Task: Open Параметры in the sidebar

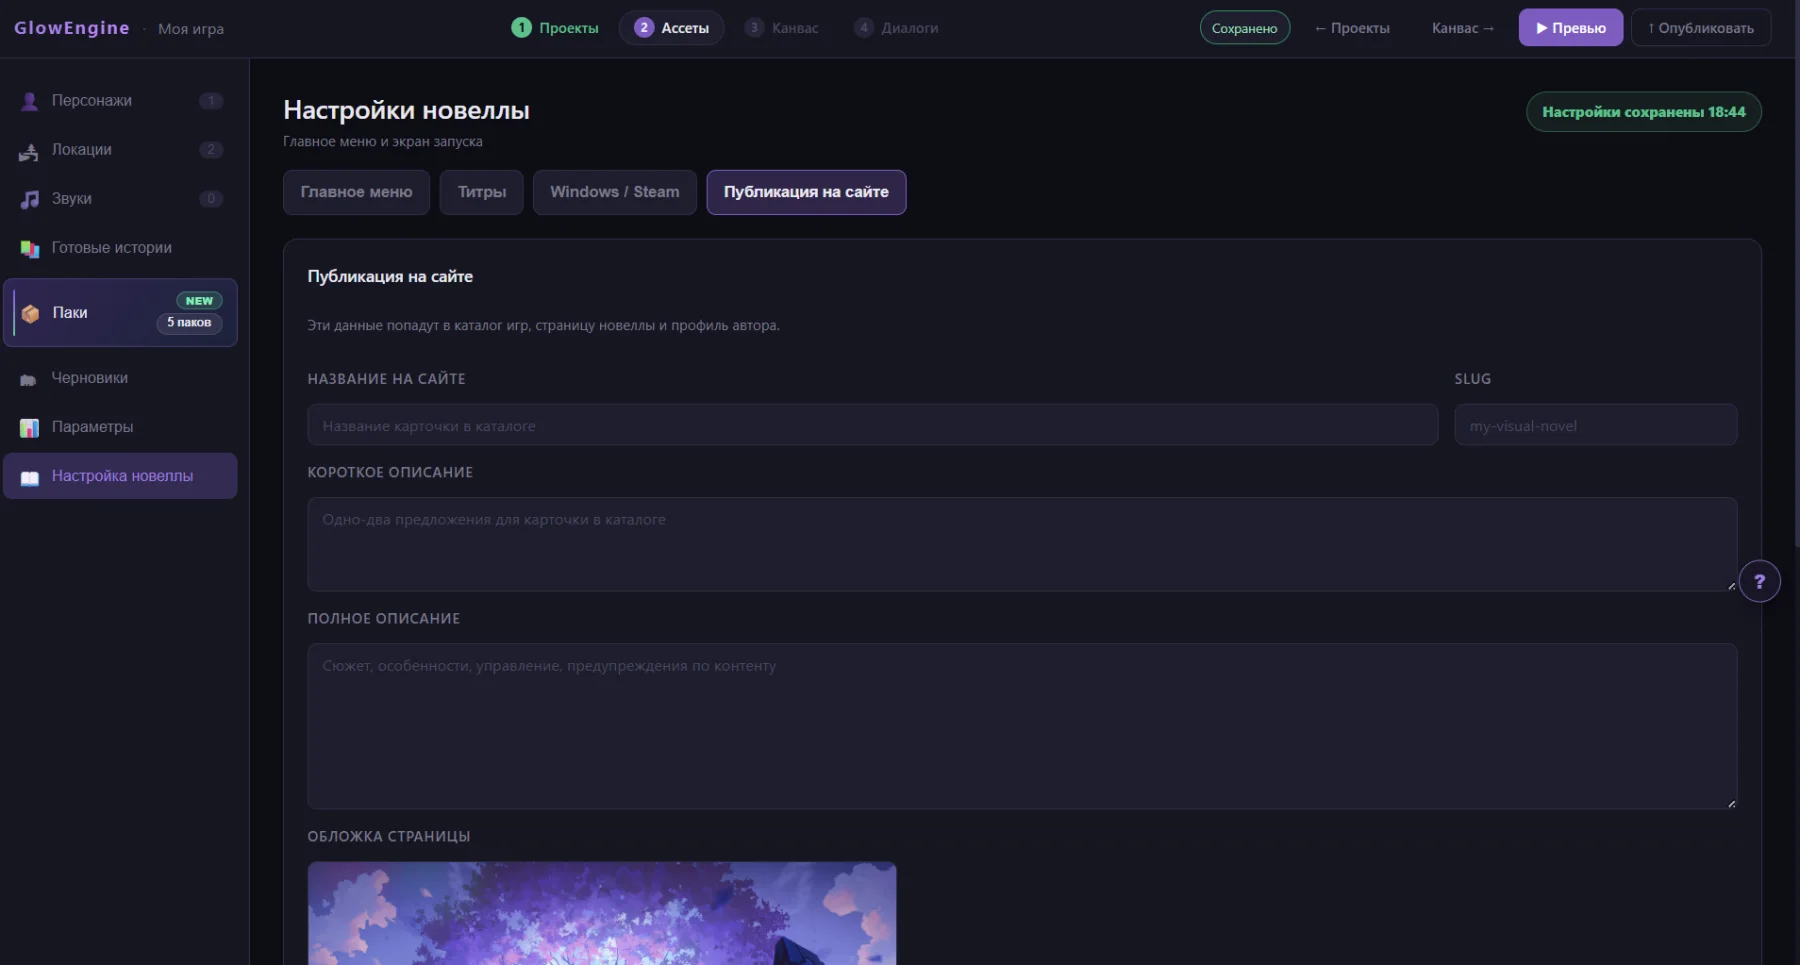Action: pyautogui.click(x=120, y=427)
